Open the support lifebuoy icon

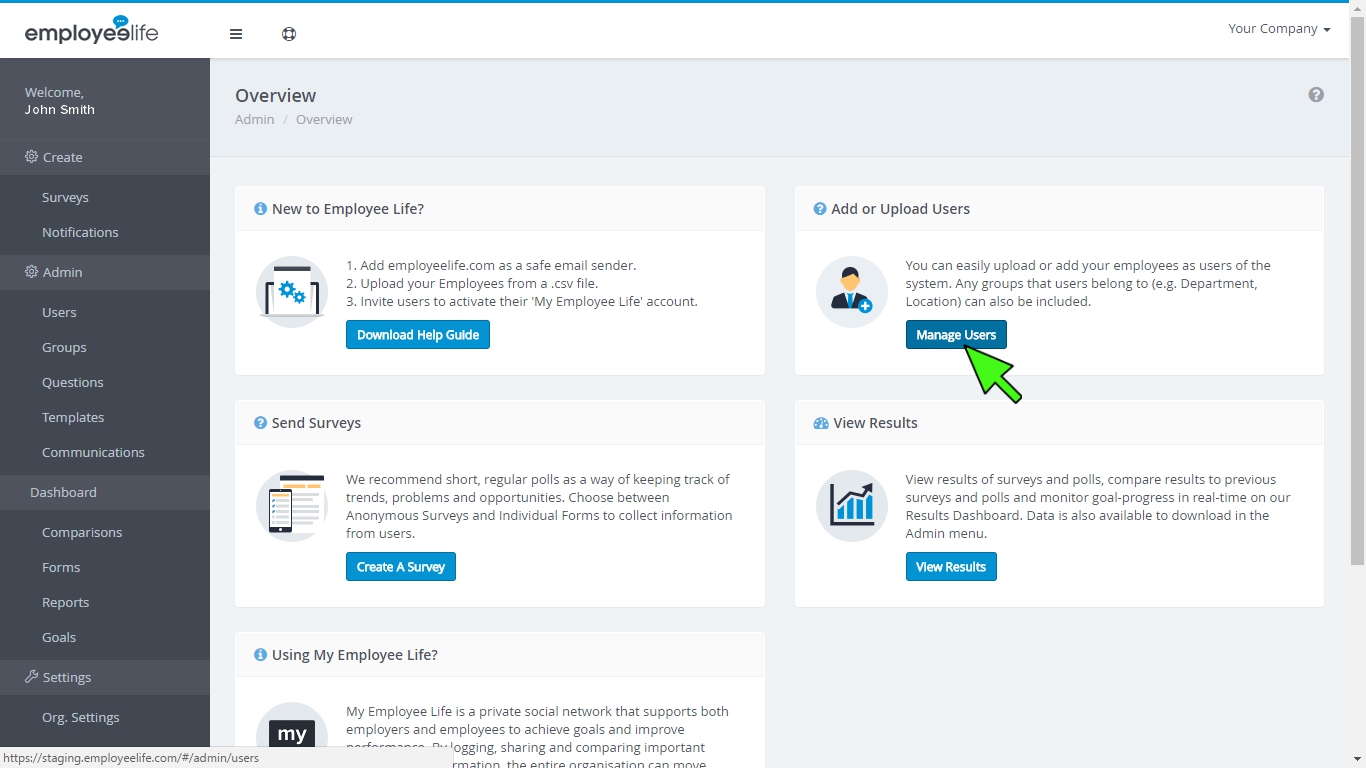point(289,34)
